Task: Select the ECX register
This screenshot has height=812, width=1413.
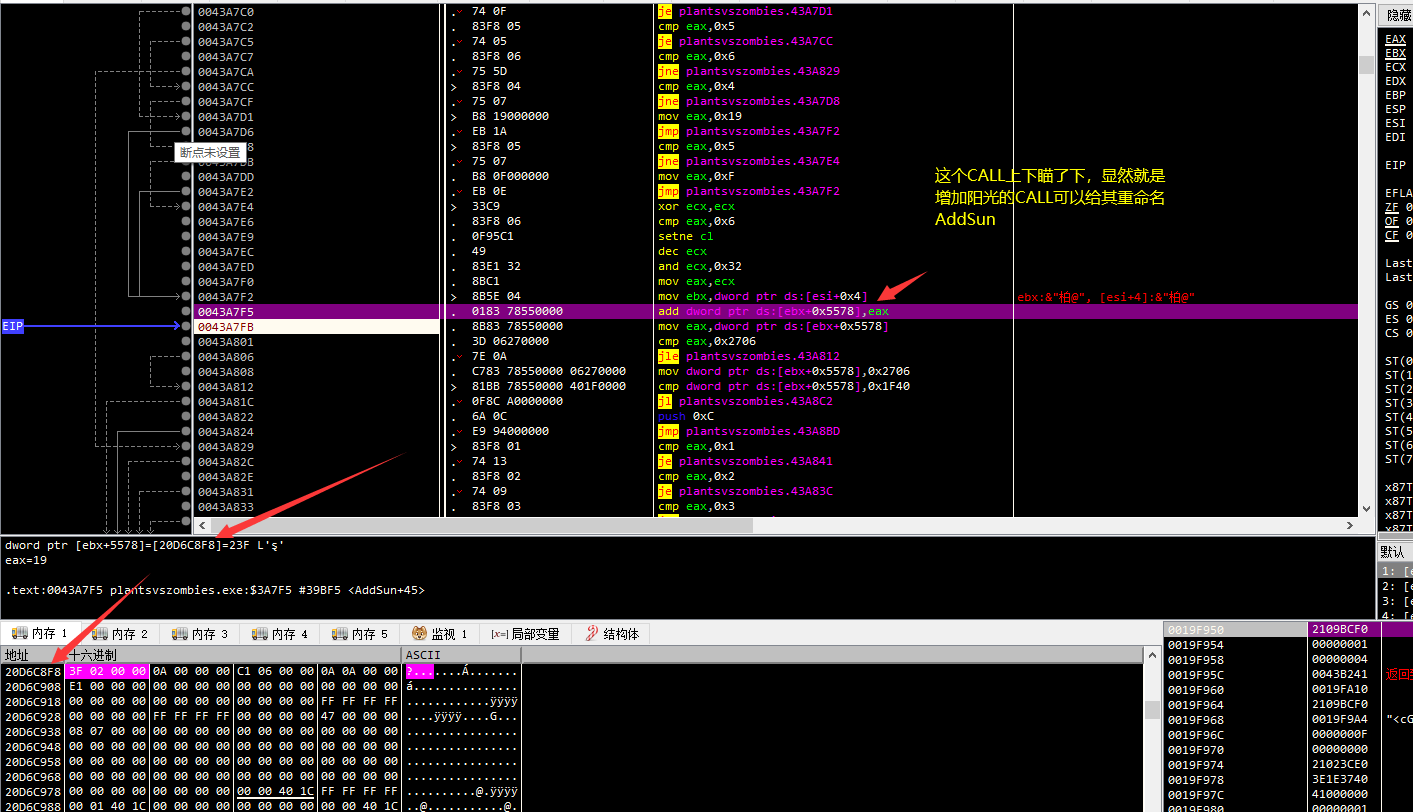Action: (x=1395, y=68)
